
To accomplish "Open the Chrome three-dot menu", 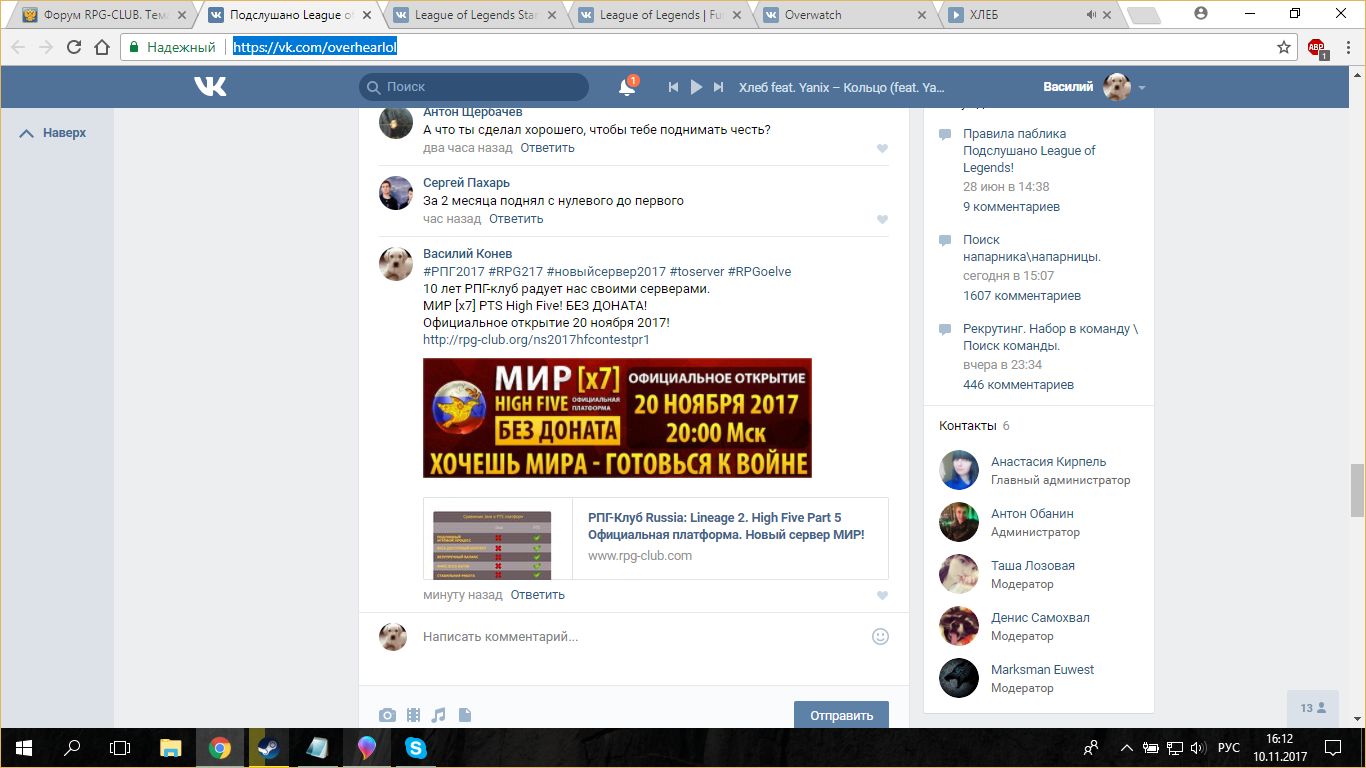I will (1347, 47).
